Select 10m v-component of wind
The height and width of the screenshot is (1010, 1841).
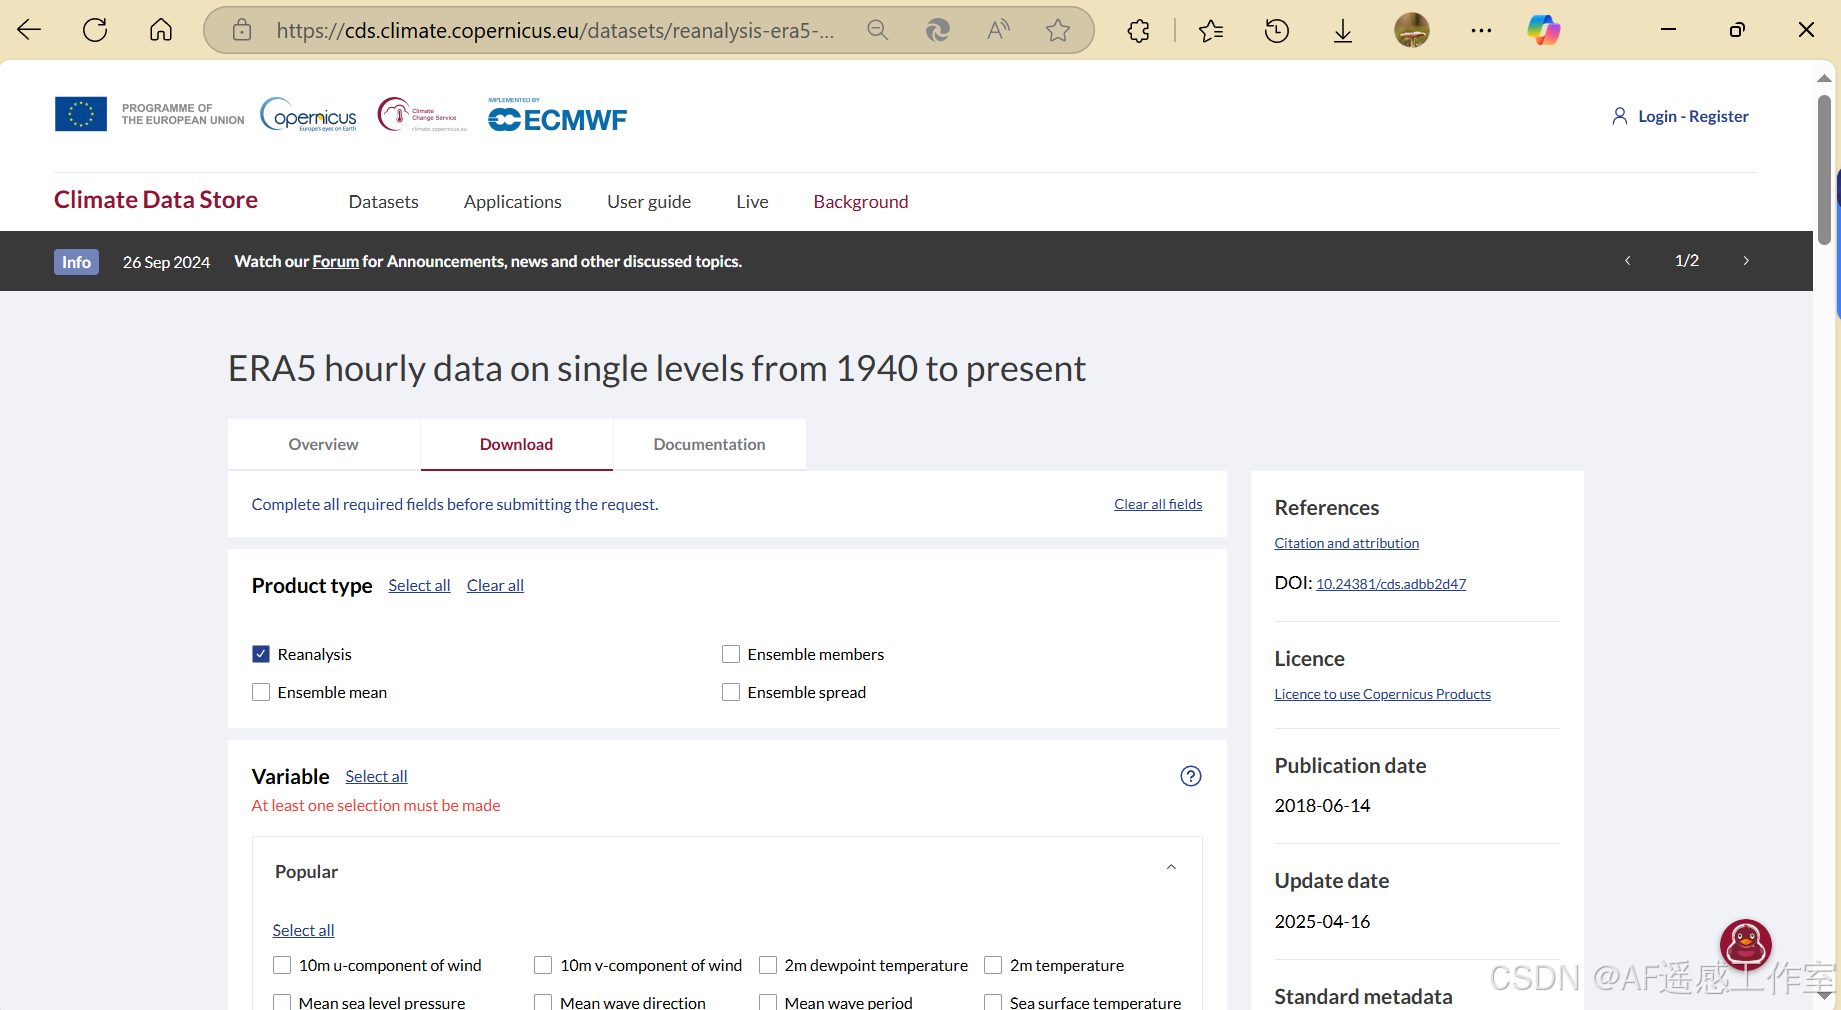click(543, 965)
